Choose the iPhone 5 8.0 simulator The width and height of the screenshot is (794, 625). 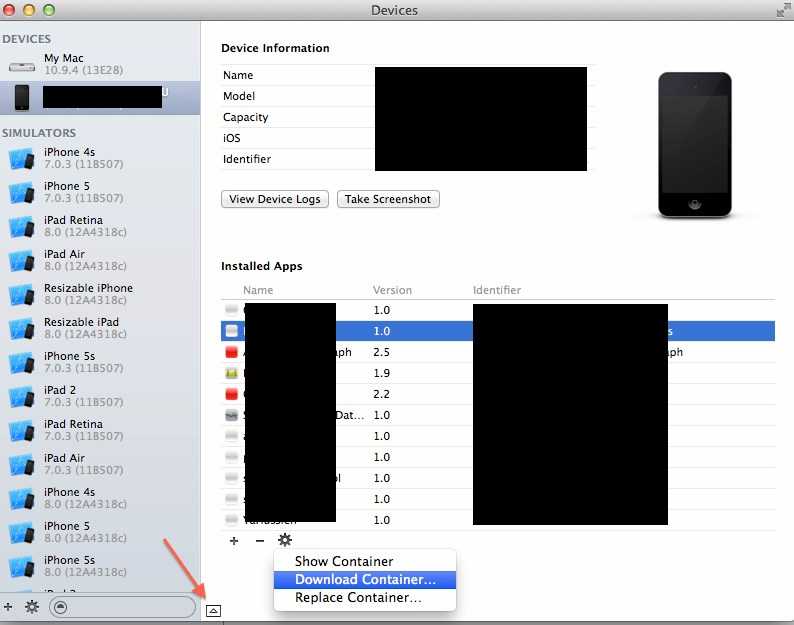pos(100,532)
